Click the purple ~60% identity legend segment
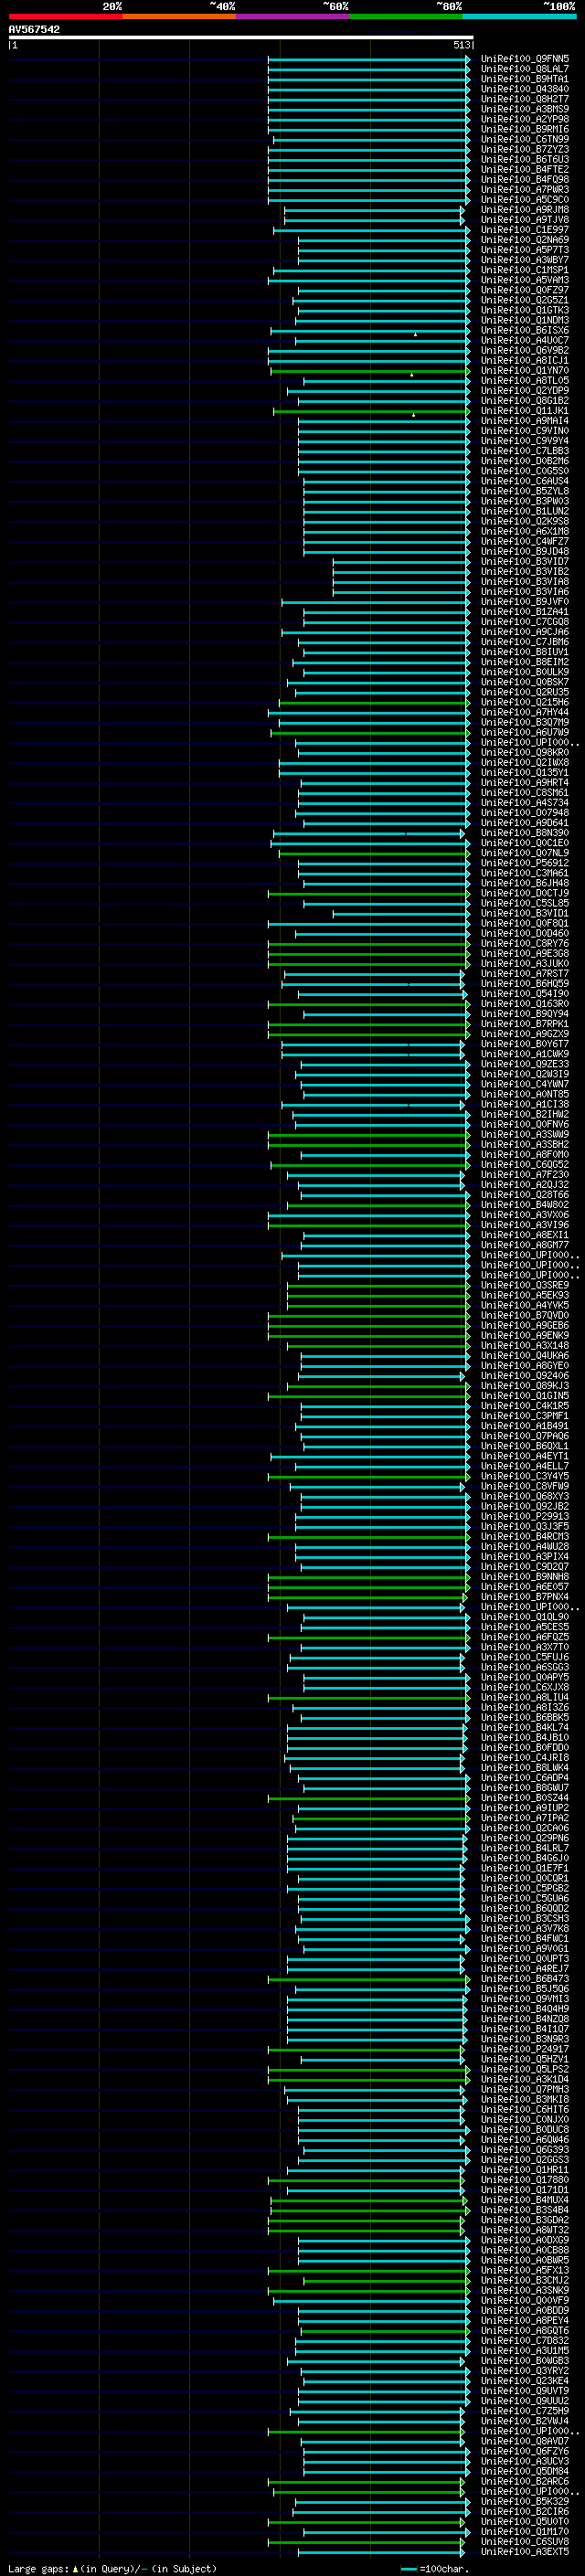This screenshot has width=585, height=2576. [x=293, y=16]
